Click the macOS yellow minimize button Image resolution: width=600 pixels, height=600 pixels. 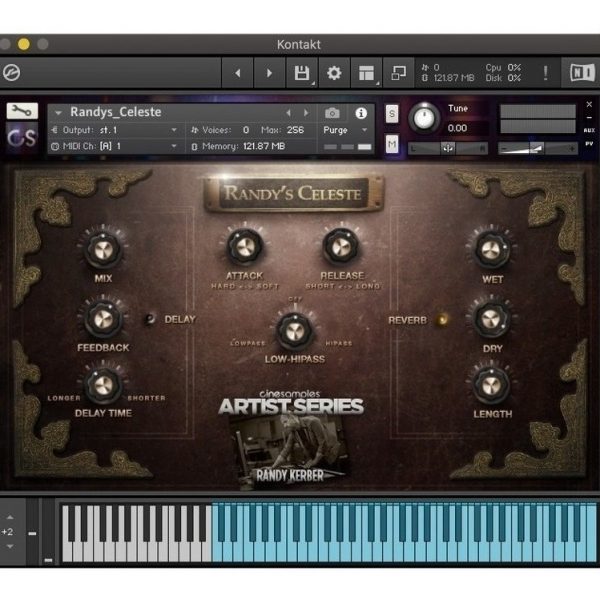click(24, 44)
